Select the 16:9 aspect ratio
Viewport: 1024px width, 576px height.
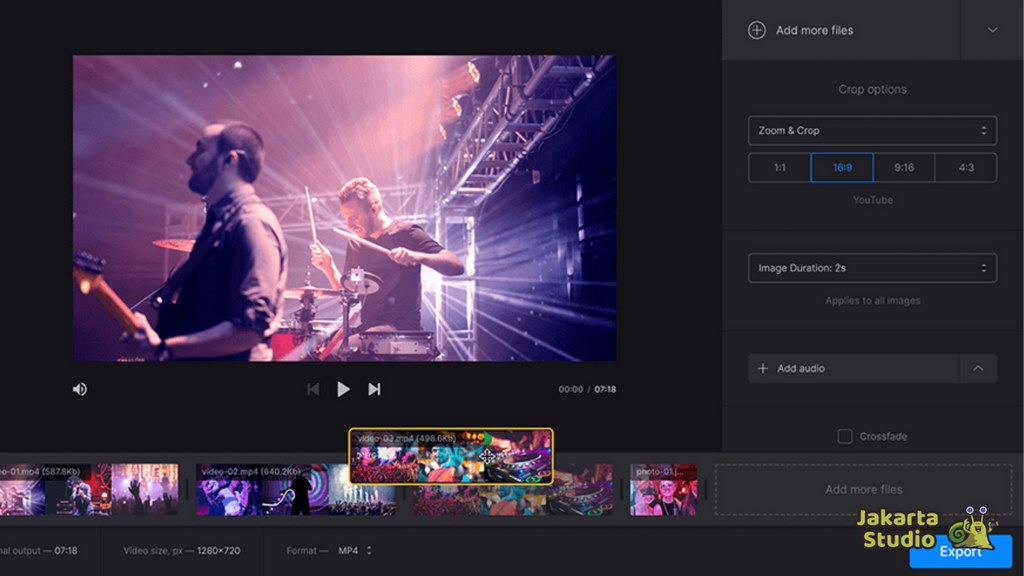[x=842, y=168]
